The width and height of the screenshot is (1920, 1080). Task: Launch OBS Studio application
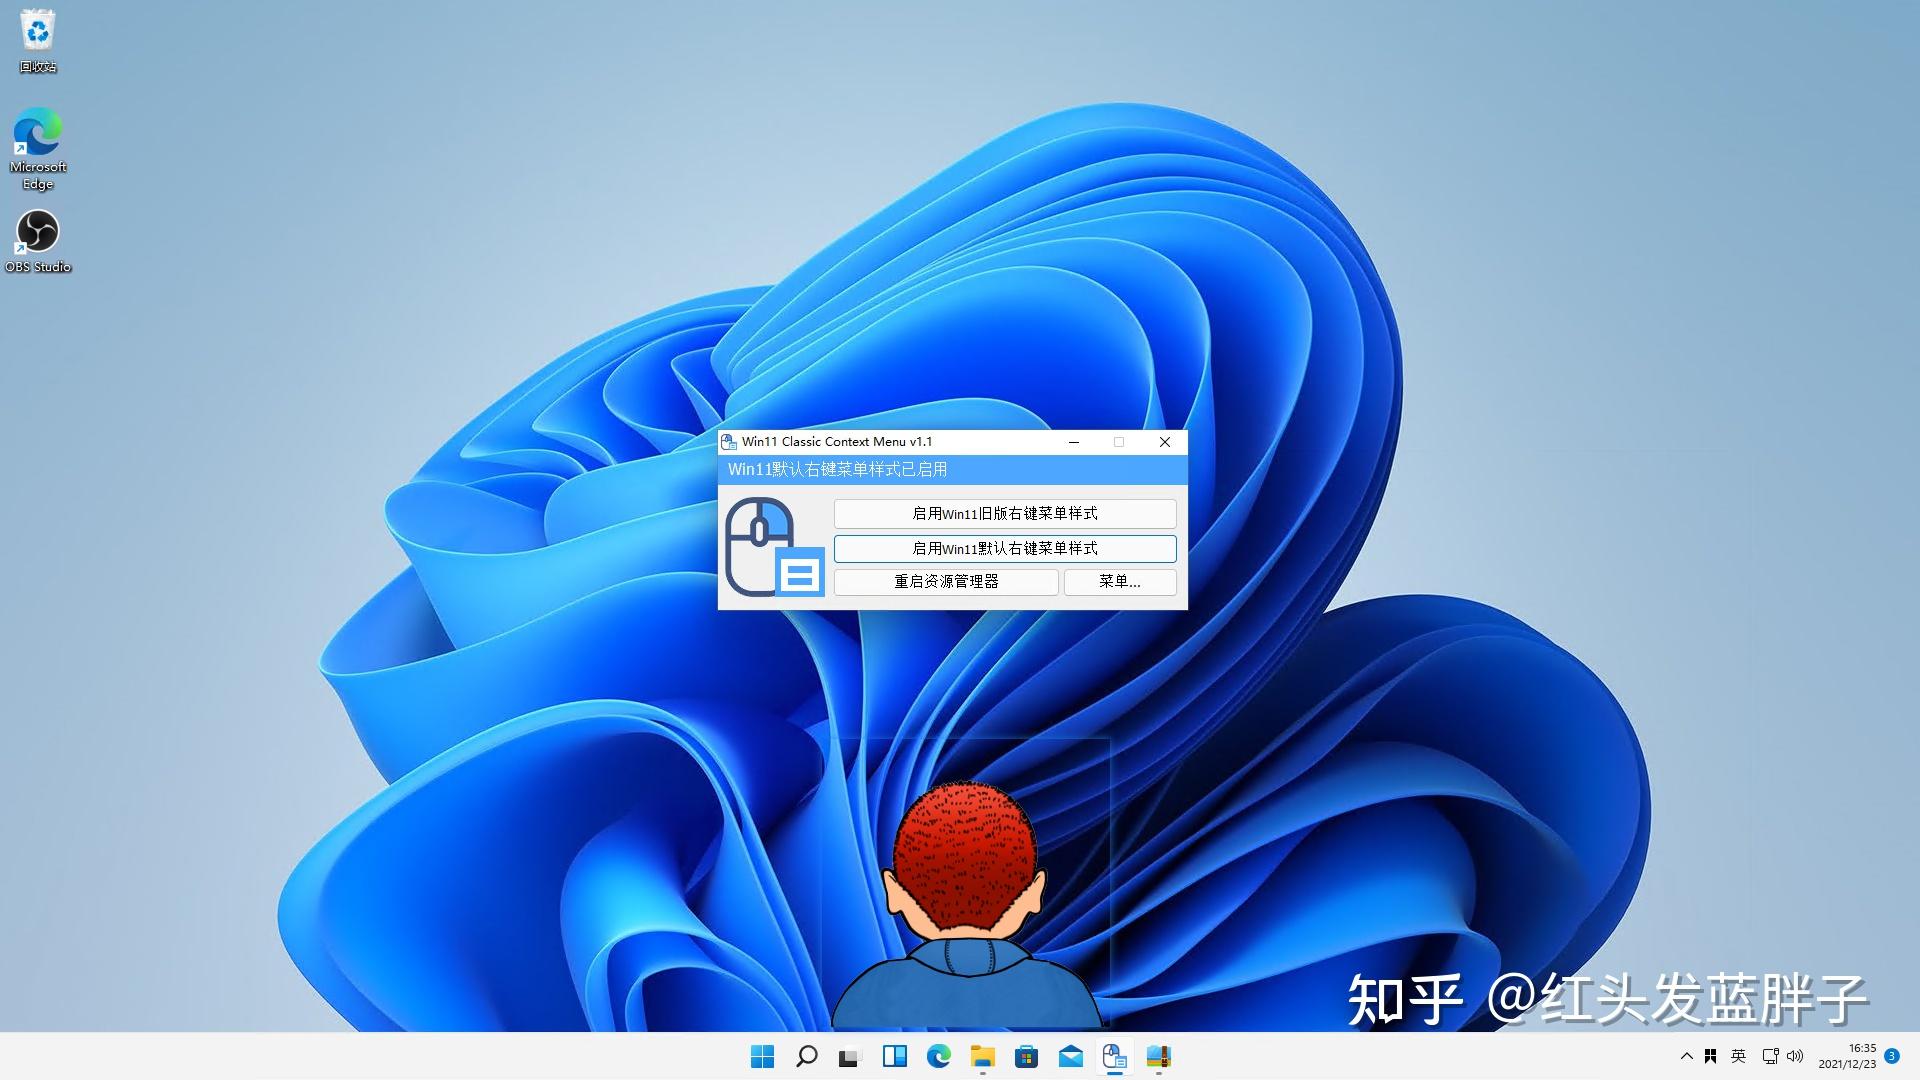[37, 231]
